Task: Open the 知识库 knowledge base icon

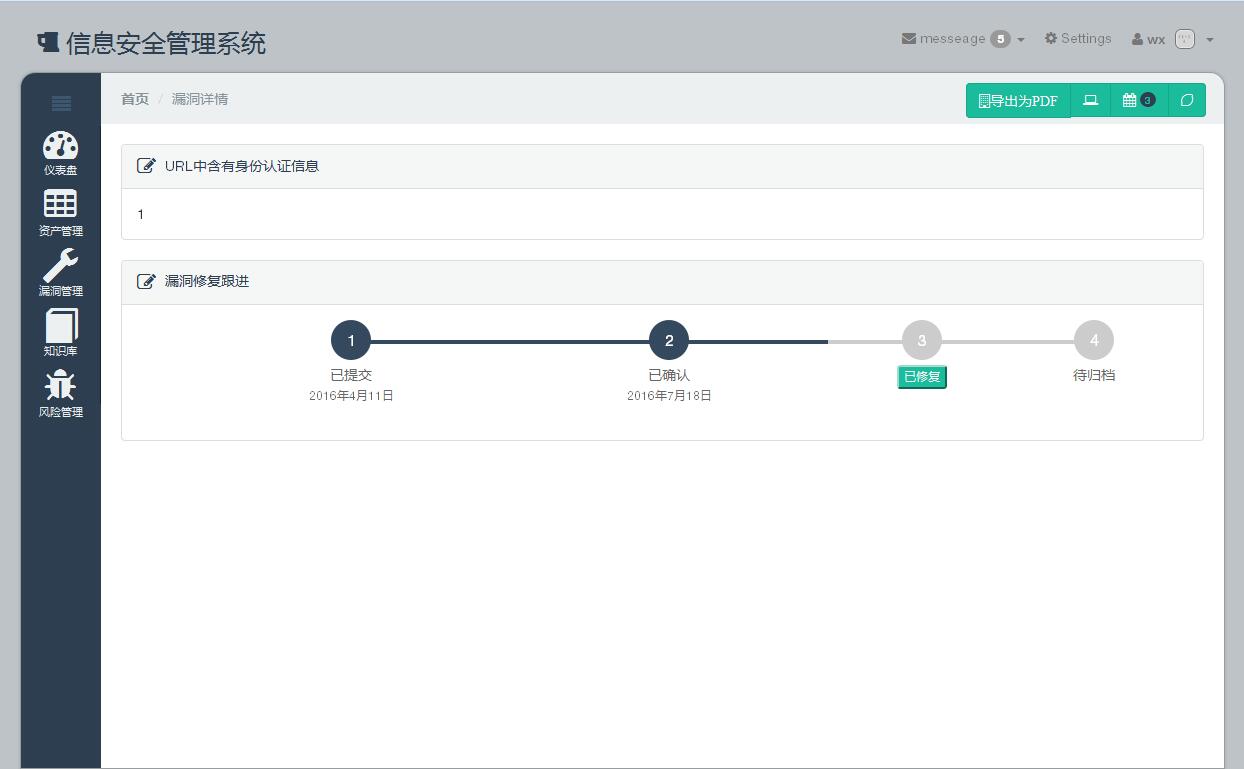Action: 61,326
